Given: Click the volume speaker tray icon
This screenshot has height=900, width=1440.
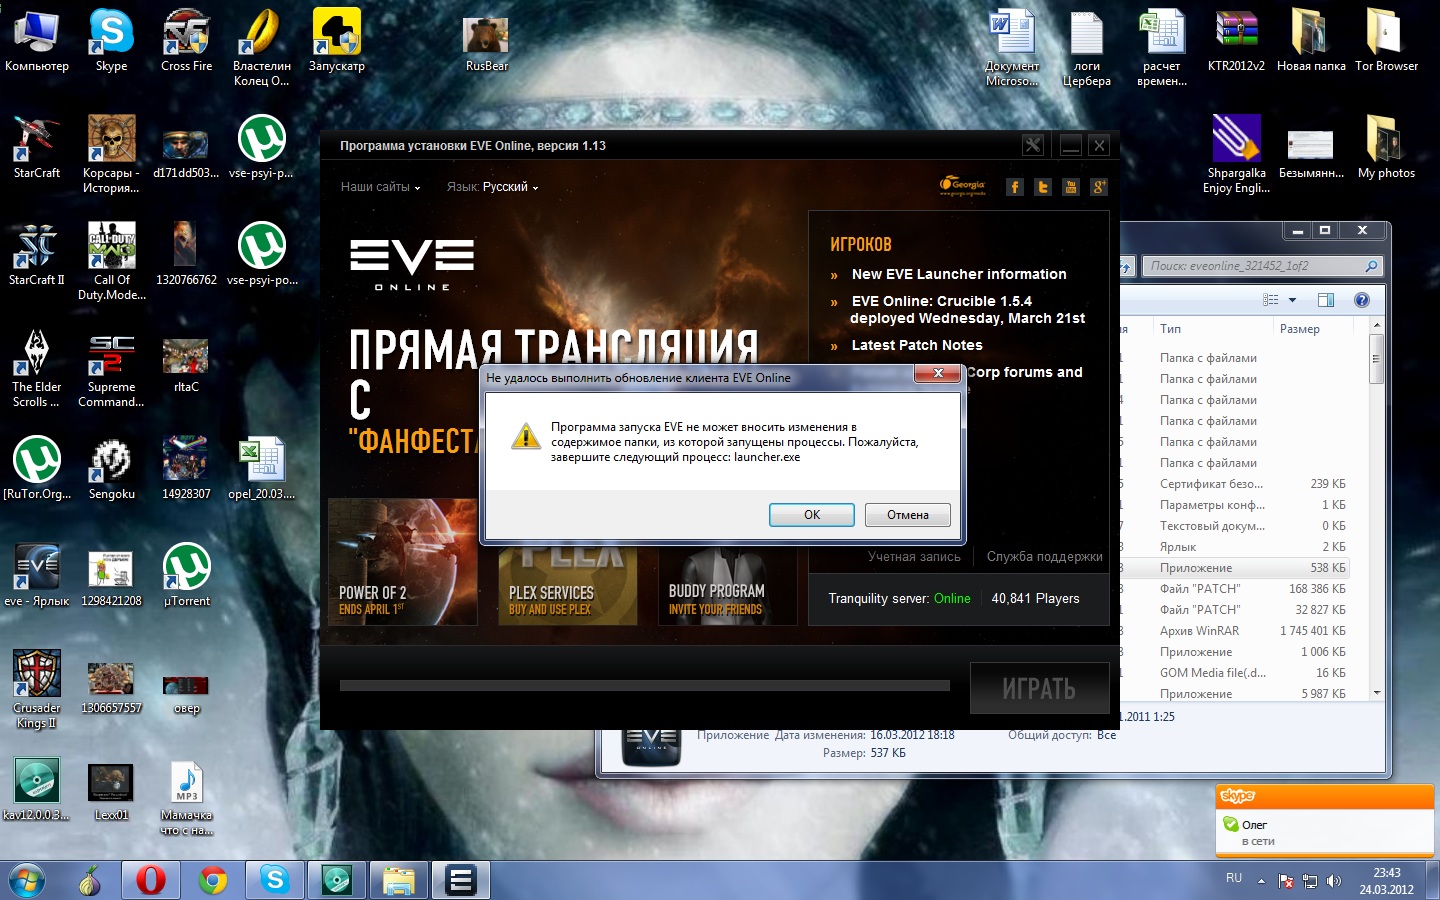Looking at the screenshot, I should pyautogui.click(x=1333, y=881).
